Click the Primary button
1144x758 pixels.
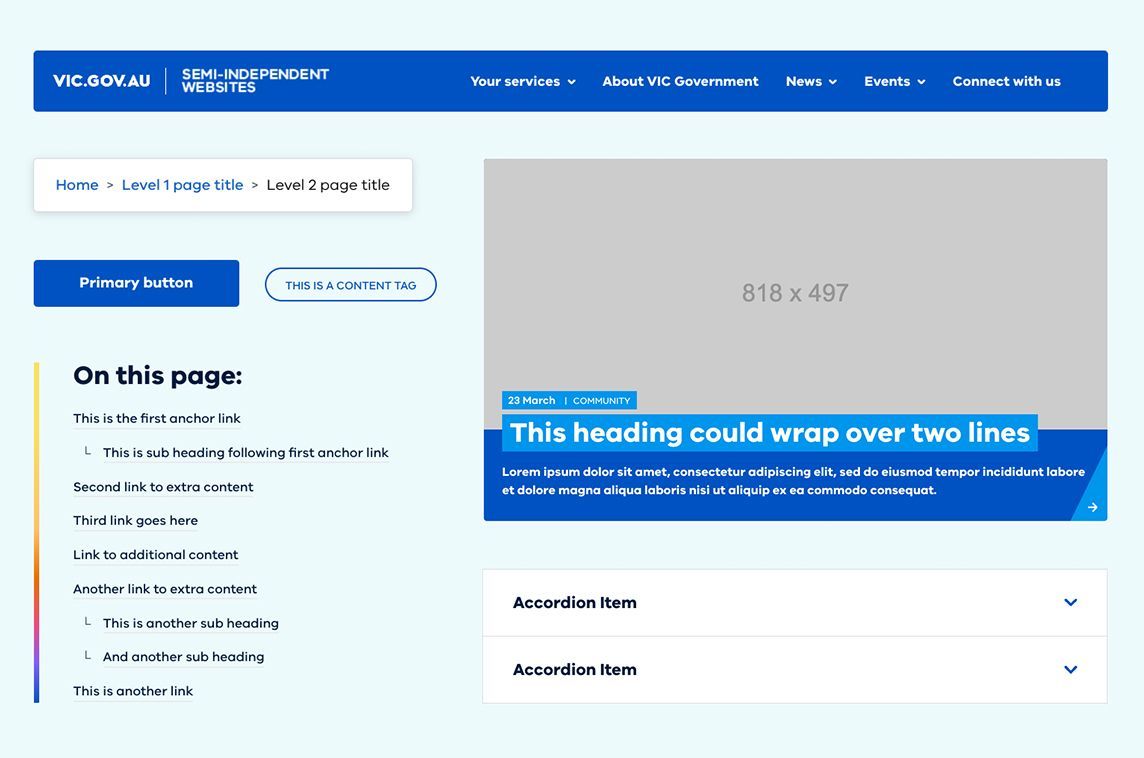(x=136, y=283)
